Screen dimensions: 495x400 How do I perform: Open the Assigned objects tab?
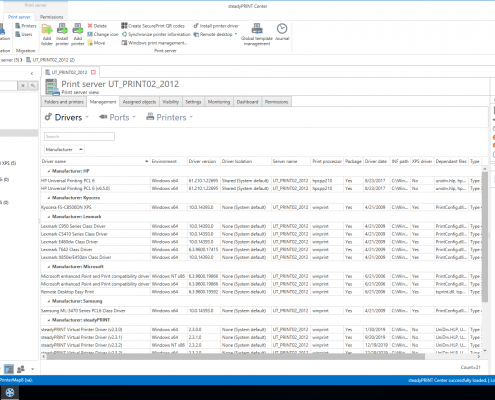(139, 102)
